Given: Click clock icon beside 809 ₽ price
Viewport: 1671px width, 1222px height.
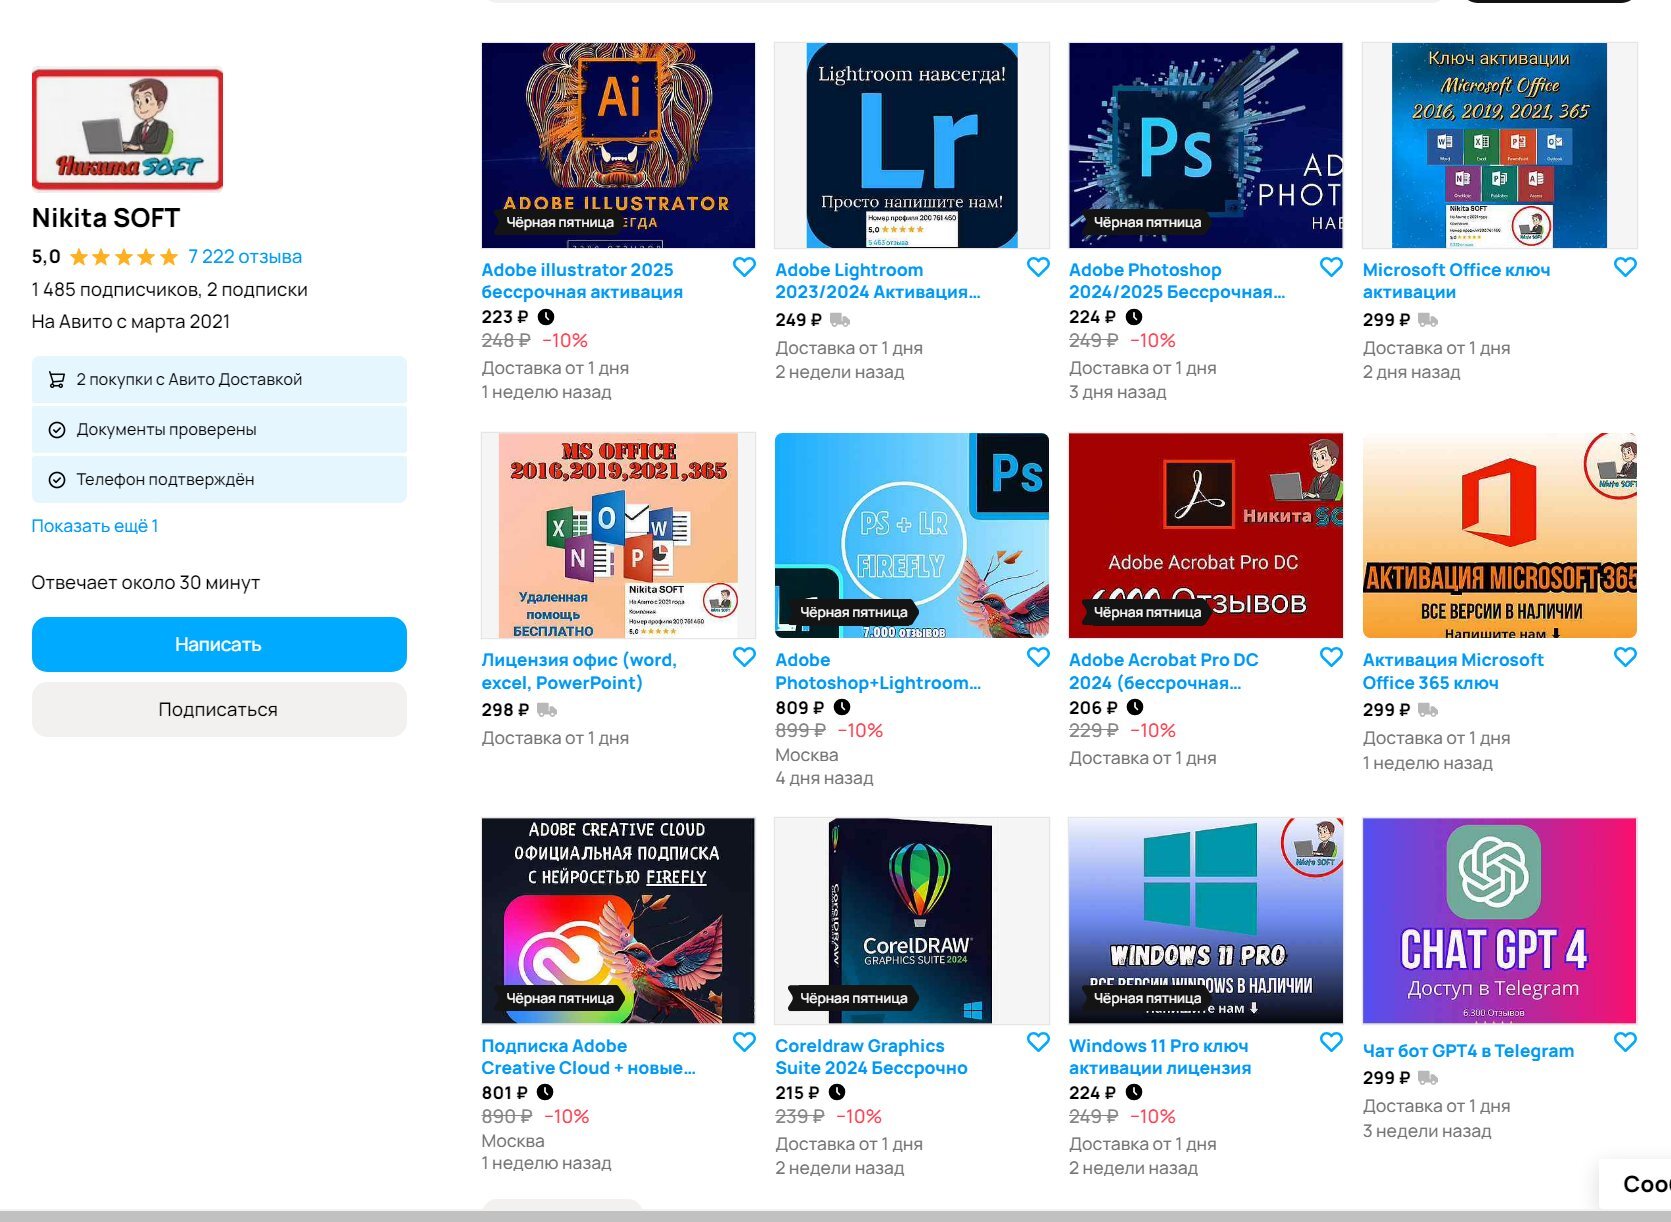Looking at the screenshot, I should [x=842, y=707].
